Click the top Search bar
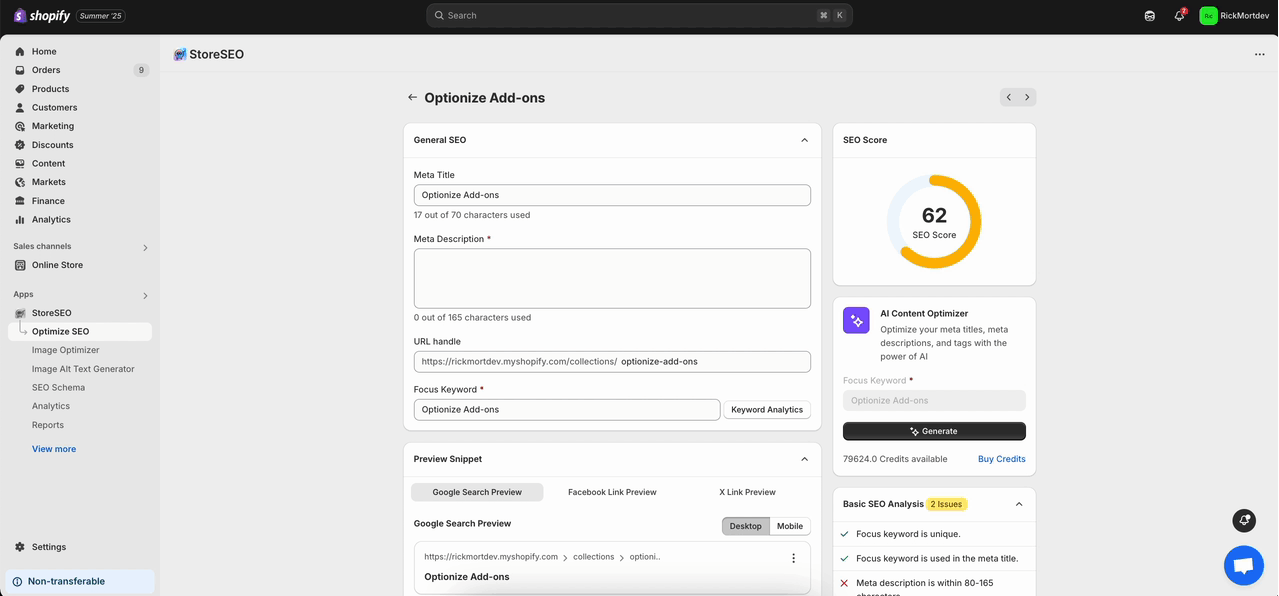 tap(639, 16)
